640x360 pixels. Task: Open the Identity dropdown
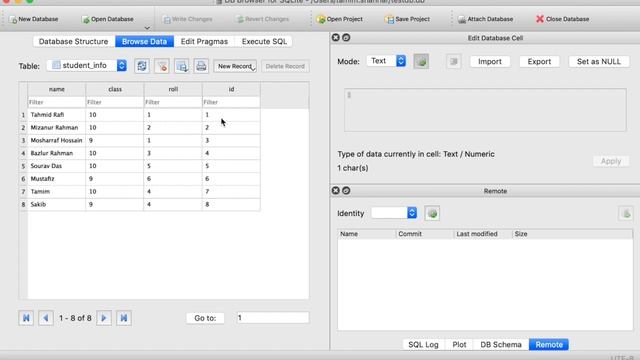[x=394, y=213]
